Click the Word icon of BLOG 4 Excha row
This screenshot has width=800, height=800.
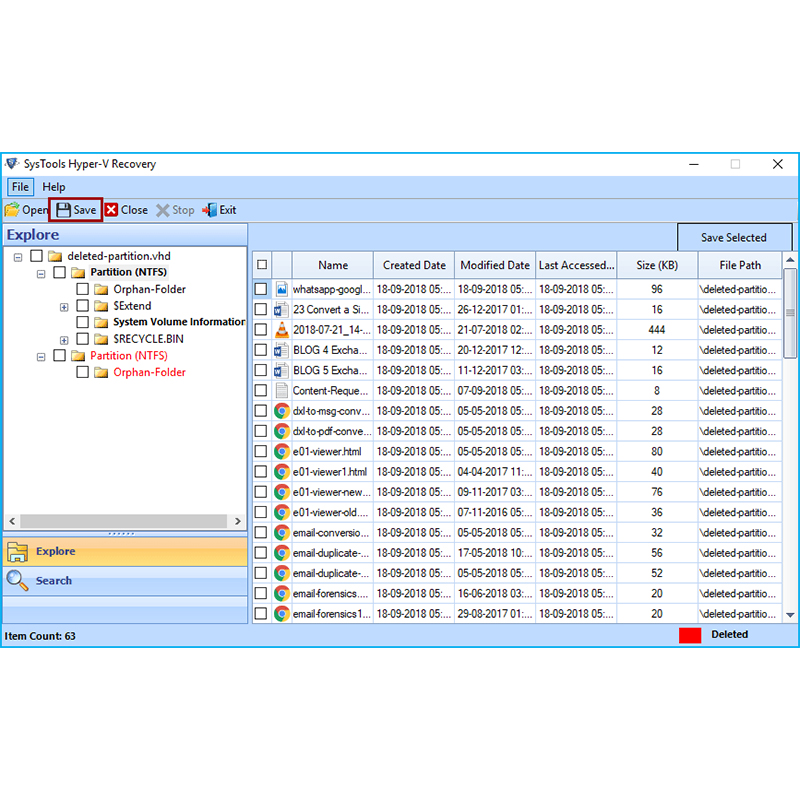point(281,350)
